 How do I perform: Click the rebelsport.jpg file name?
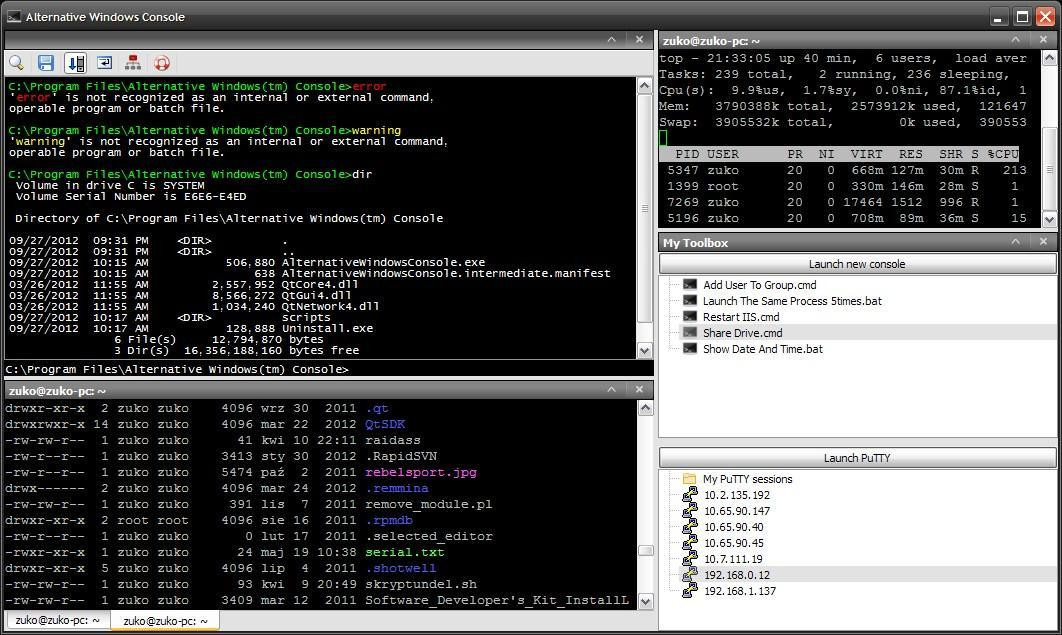pyautogui.click(x=421, y=473)
